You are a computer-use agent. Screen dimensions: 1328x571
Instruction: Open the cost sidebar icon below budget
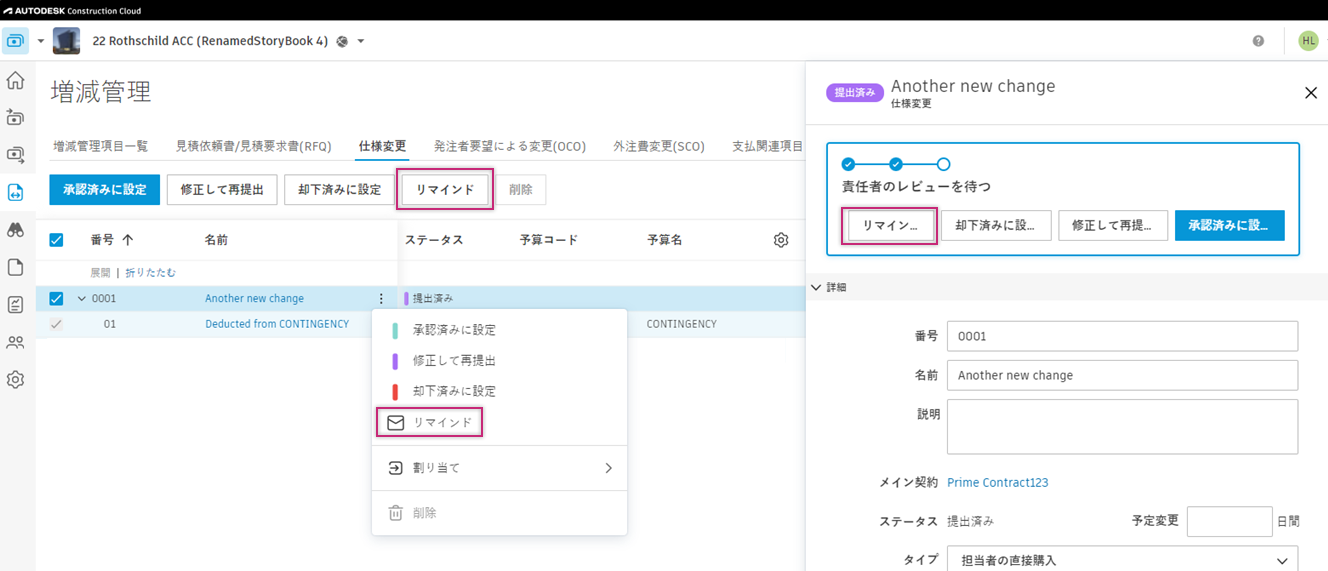click(x=15, y=155)
